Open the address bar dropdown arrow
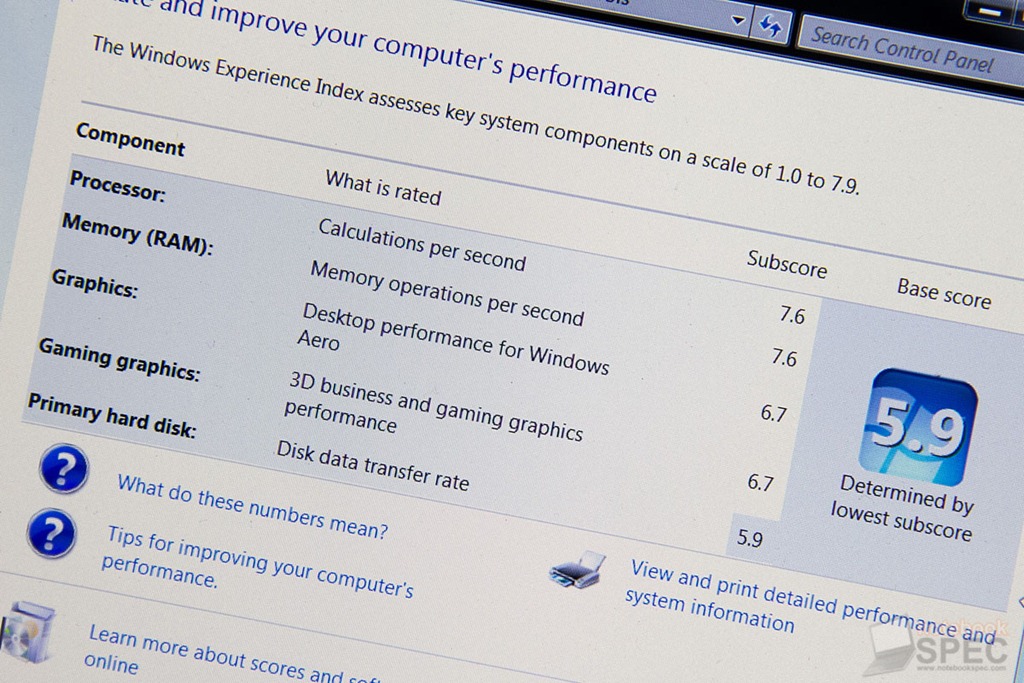 pyautogui.click(x=738, y=20)
